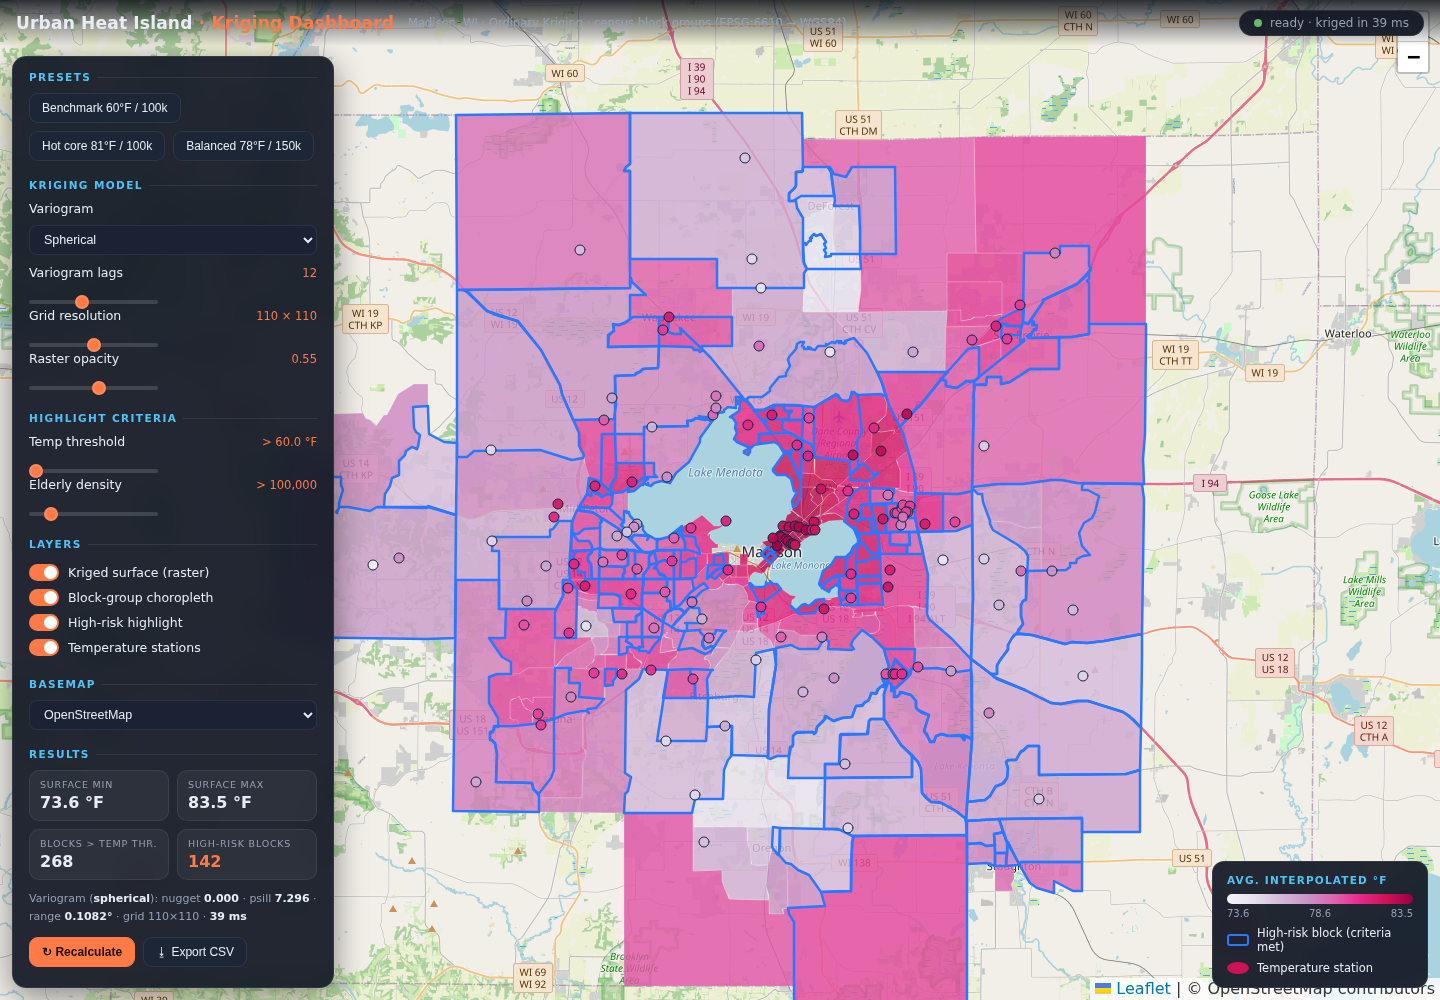Zoom out the map with minus button
Image resolution: width=1440 pixels, height=1000 pixels.
[1412, 57]
